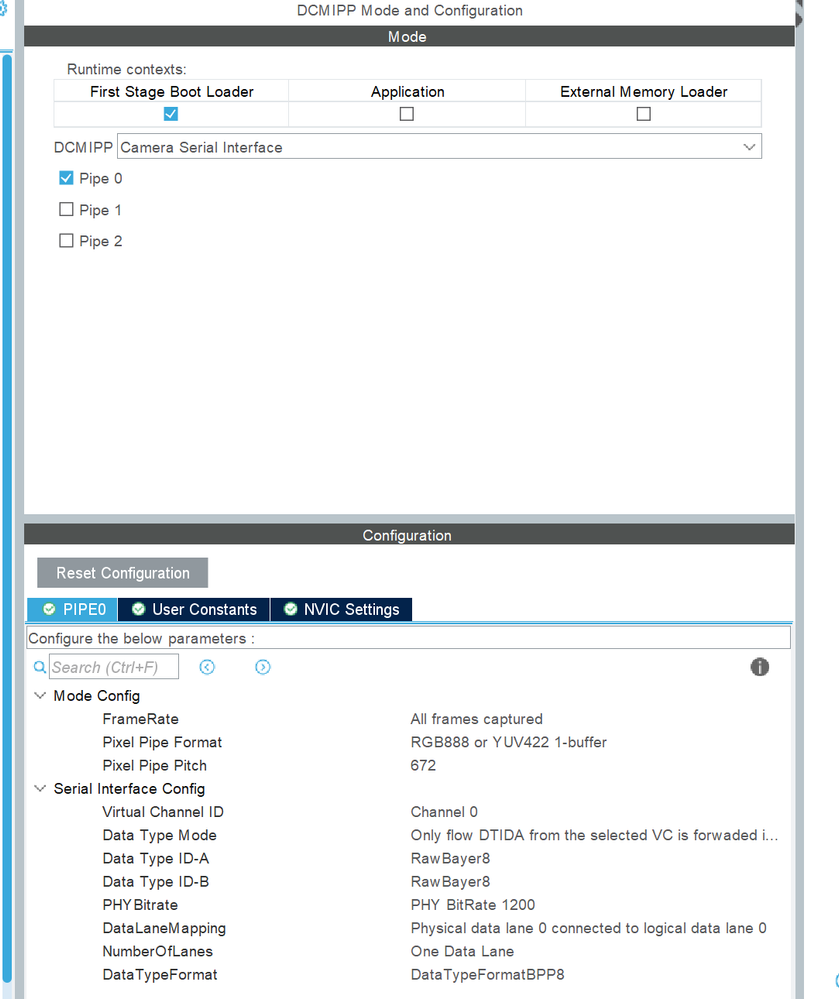This screenshot has height=999, width=839.
Task: Focus the Search (Ctrl+F) field
Action: pyautogui.click(x=114, y=667)
